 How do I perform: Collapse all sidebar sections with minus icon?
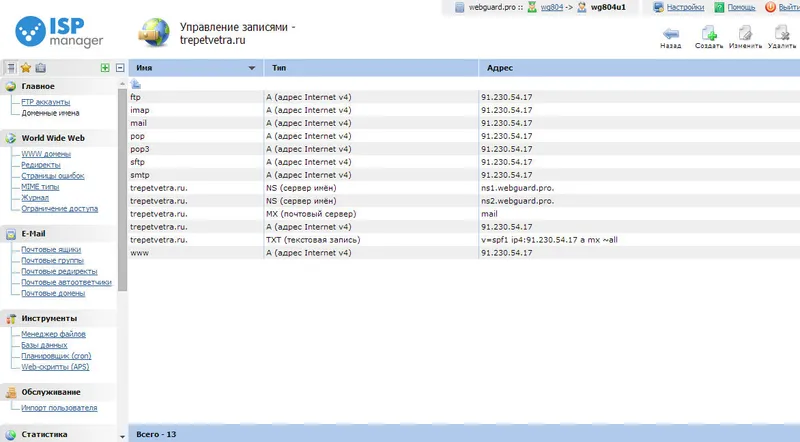tap(120, 67)
